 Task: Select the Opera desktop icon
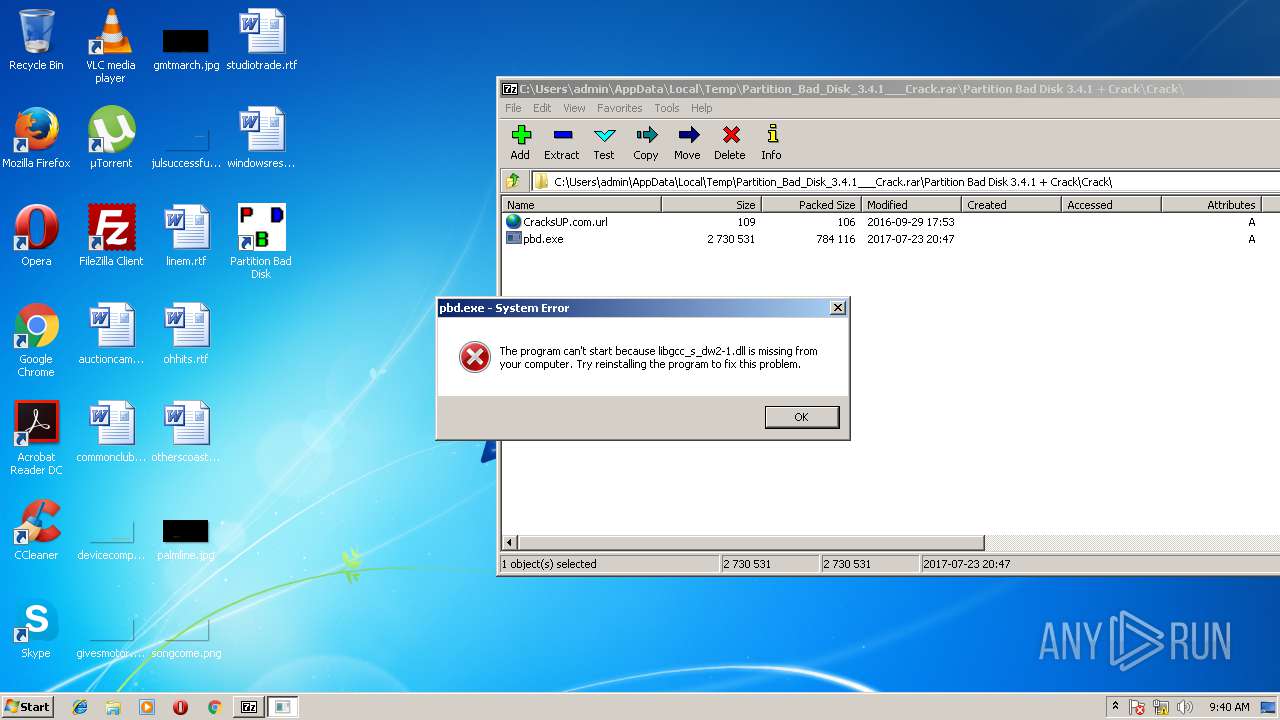[36, 236]
